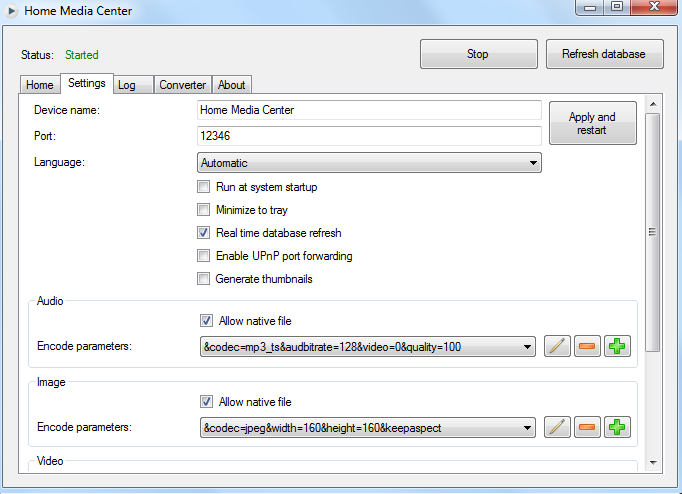Open the Converter tab

[182, 85]
